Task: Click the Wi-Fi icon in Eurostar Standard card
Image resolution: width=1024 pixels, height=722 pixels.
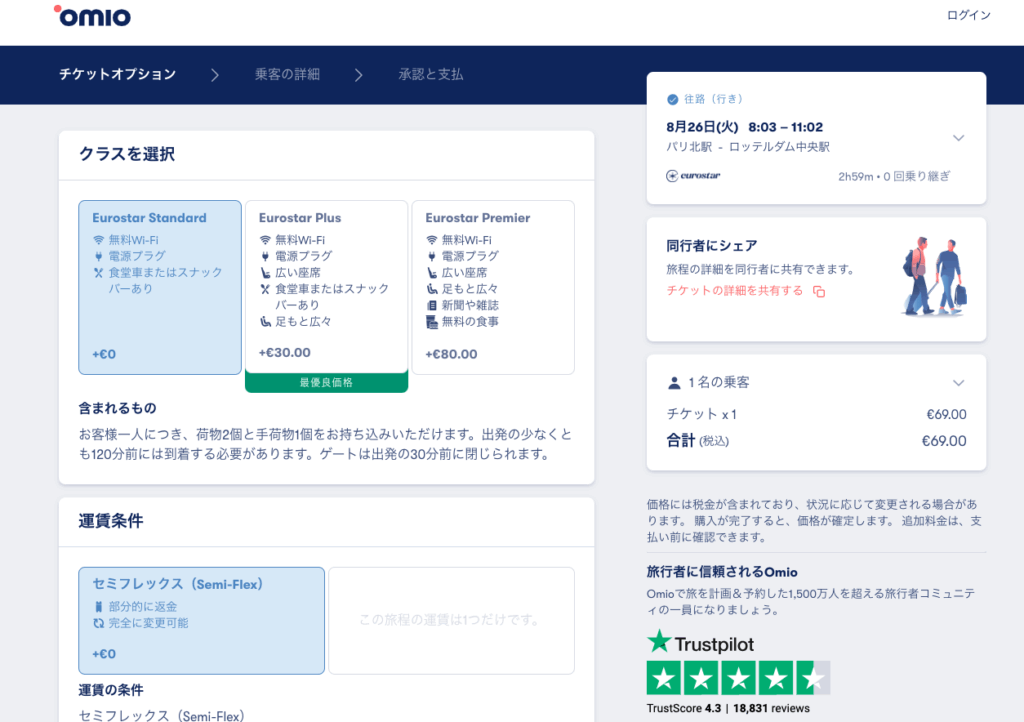Action: [x=99, y=240]
